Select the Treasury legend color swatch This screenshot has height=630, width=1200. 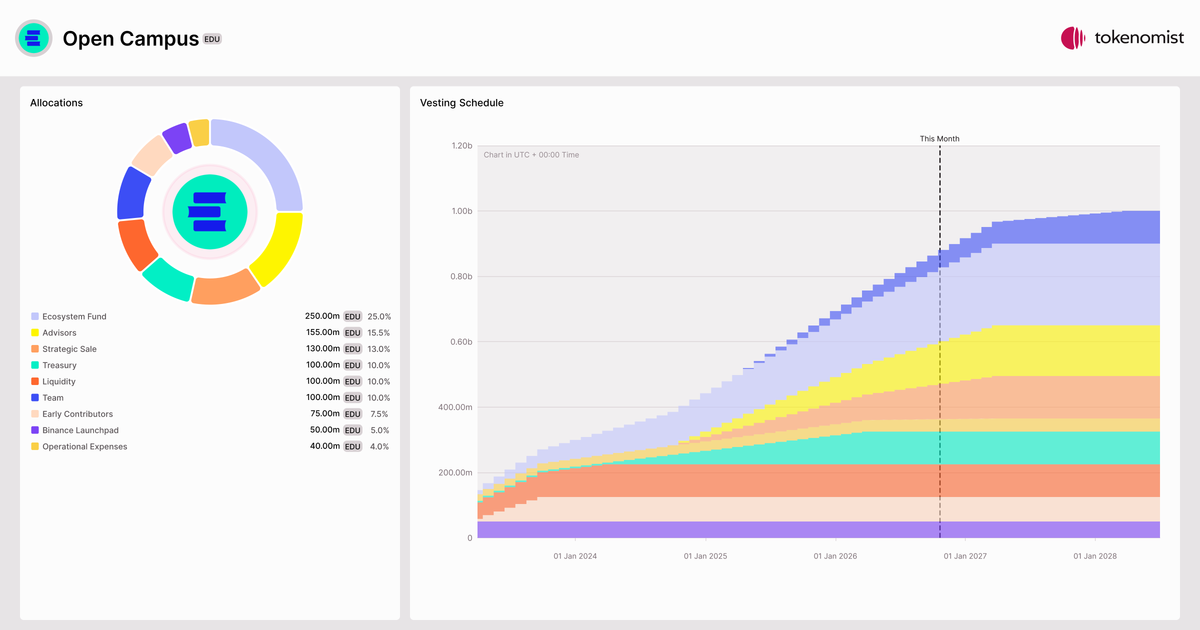tap(35, 365)
